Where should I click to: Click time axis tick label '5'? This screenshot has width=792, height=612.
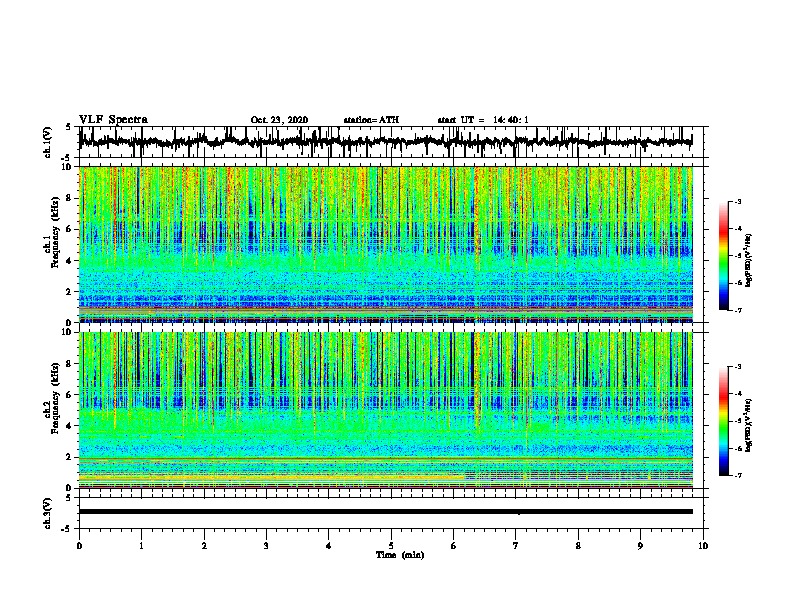[391, 545]
